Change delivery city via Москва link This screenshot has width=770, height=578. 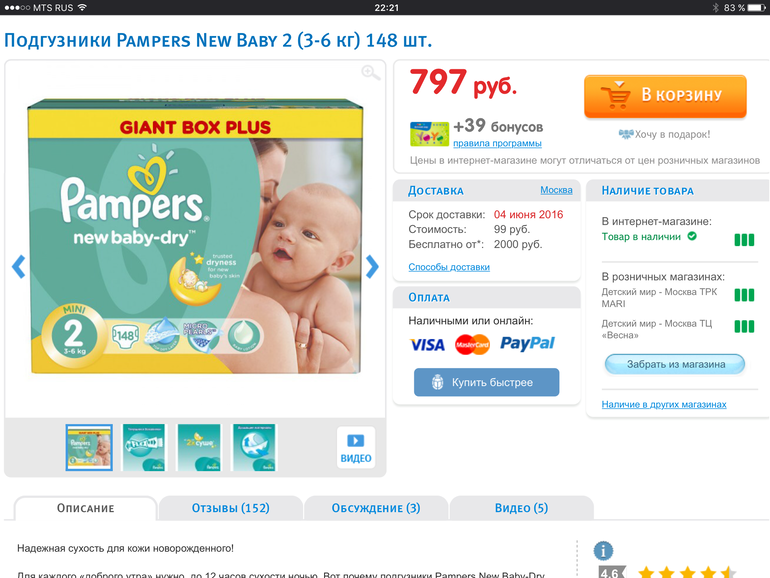556,190
